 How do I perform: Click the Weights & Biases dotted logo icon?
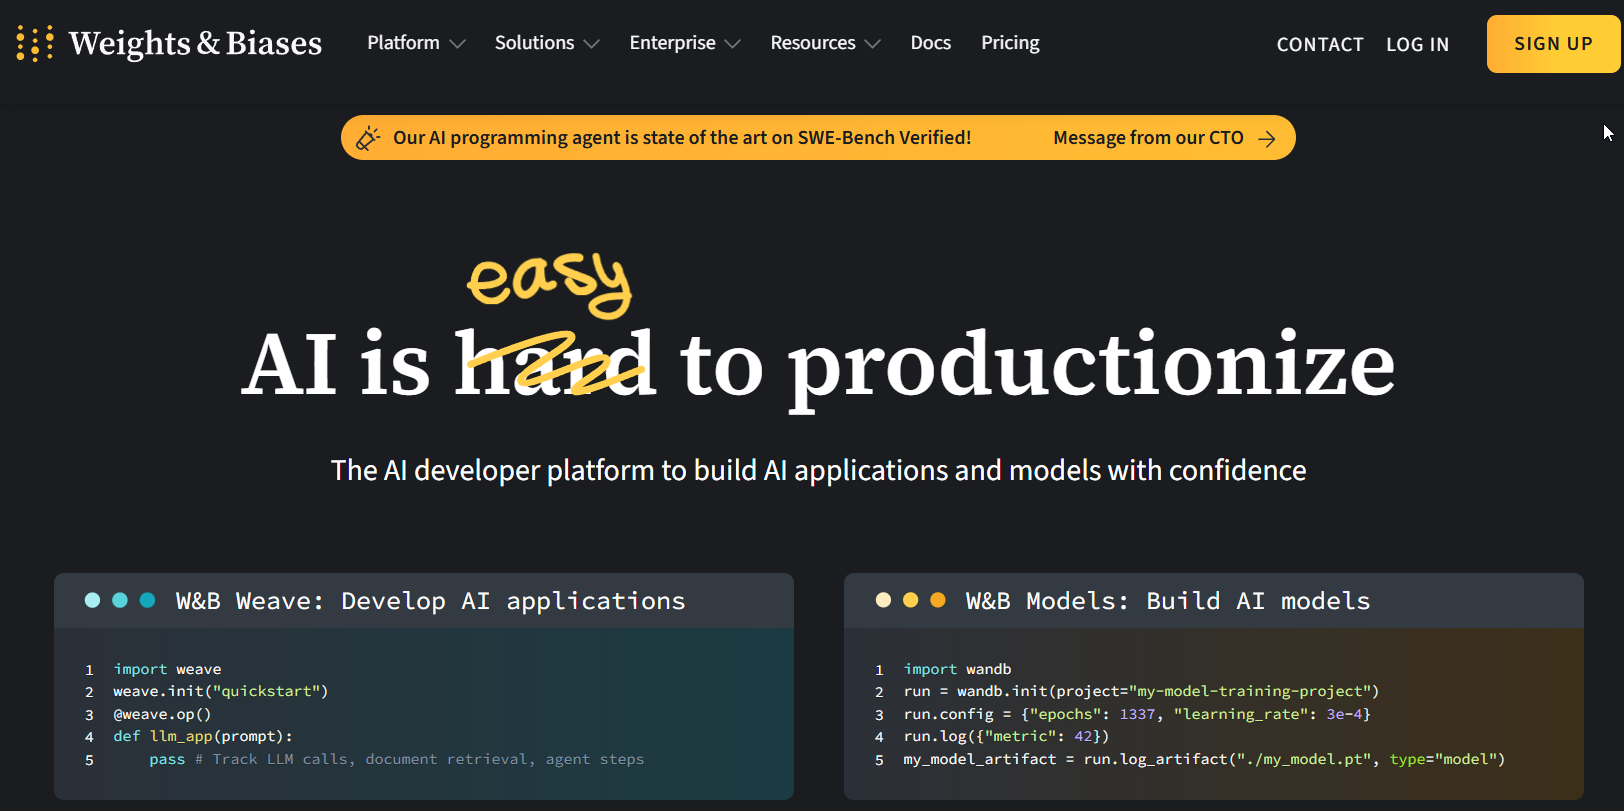point(35,44)
